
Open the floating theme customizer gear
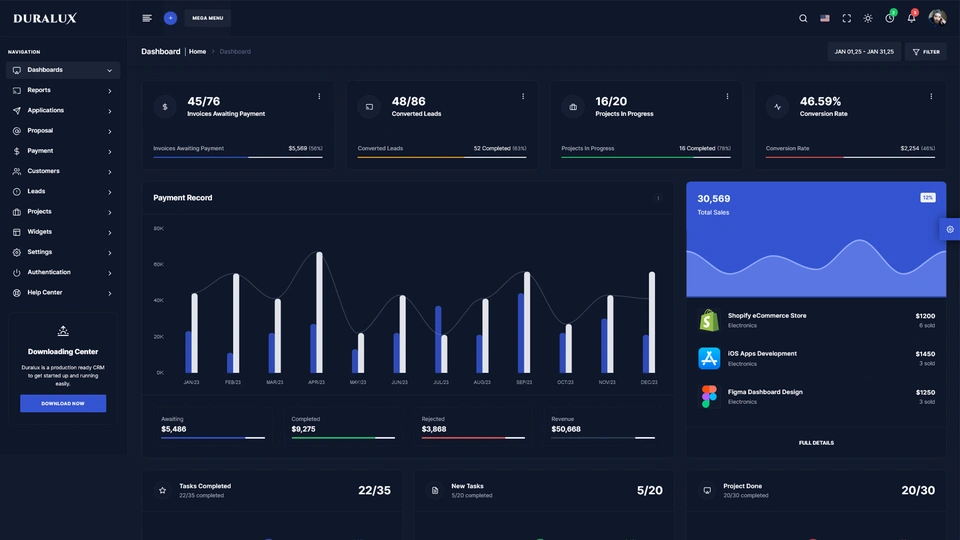click(949, 229)
